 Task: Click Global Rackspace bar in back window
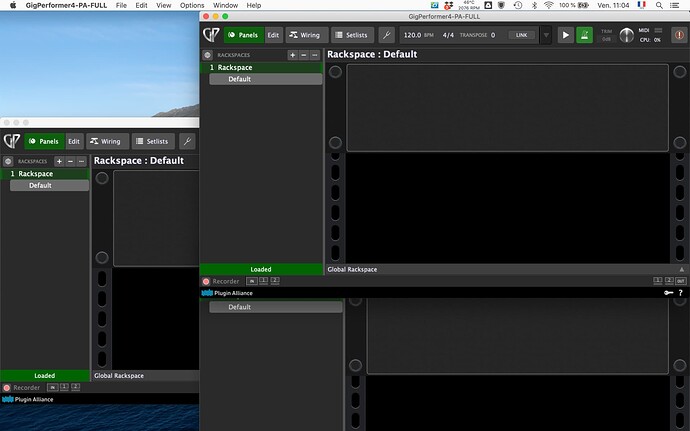(x=145, y=376)
